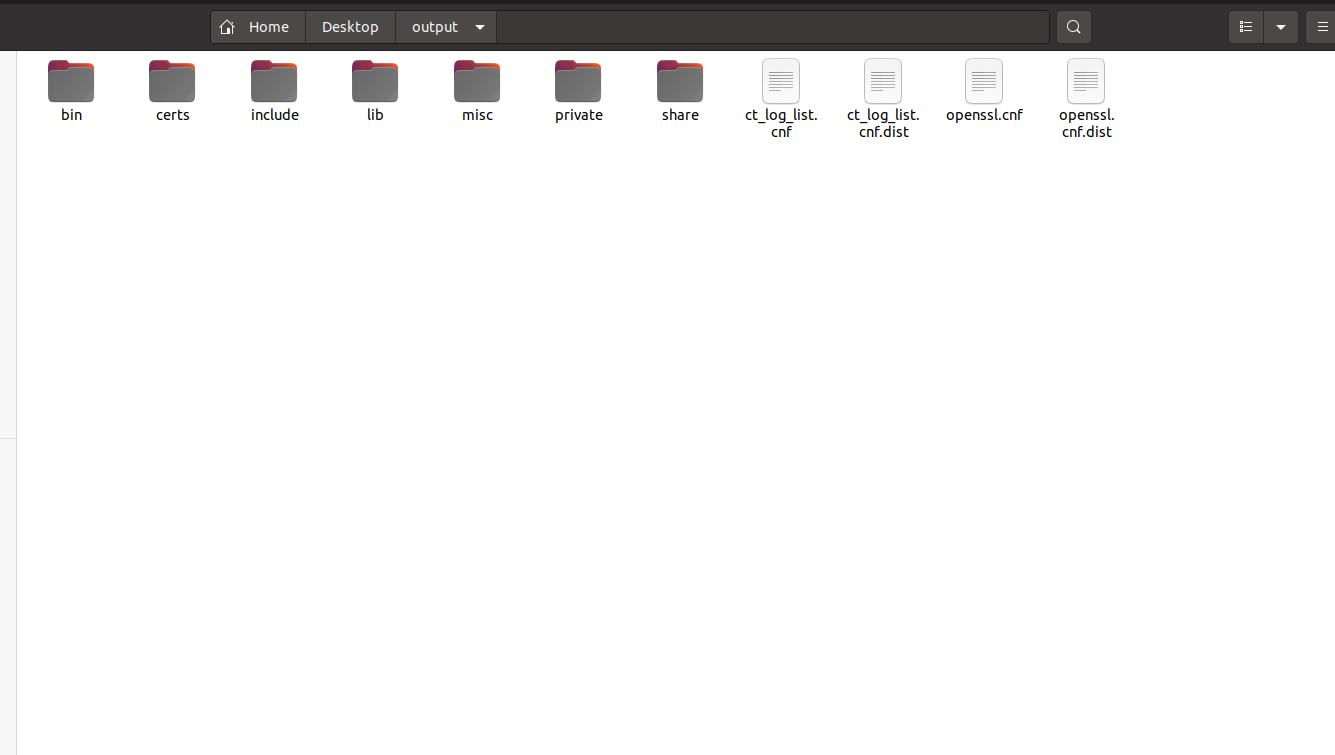Screen dimensions: 1335x755
Task: Open the lib folder
Action: [x=375, y=82]
